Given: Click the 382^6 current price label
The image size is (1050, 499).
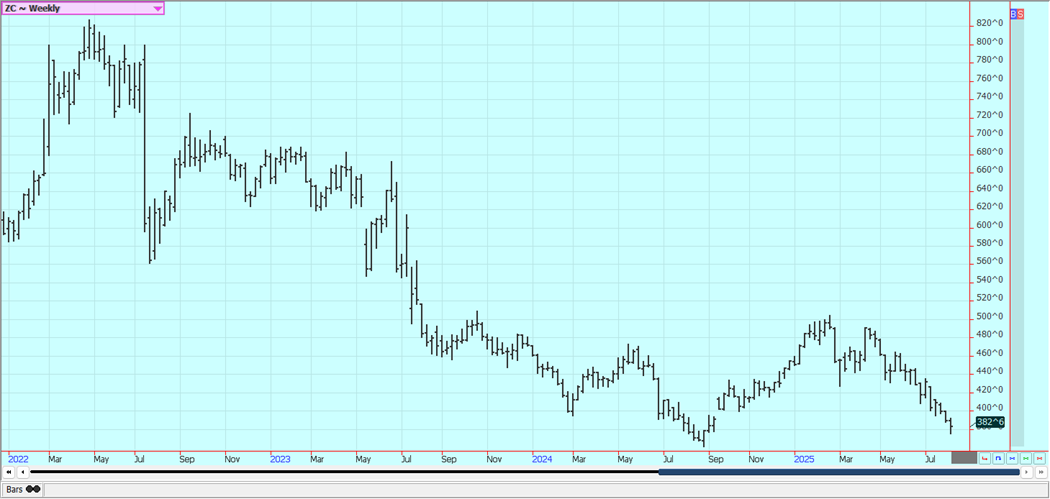Looking at the screenshot, I should point(990,422).
